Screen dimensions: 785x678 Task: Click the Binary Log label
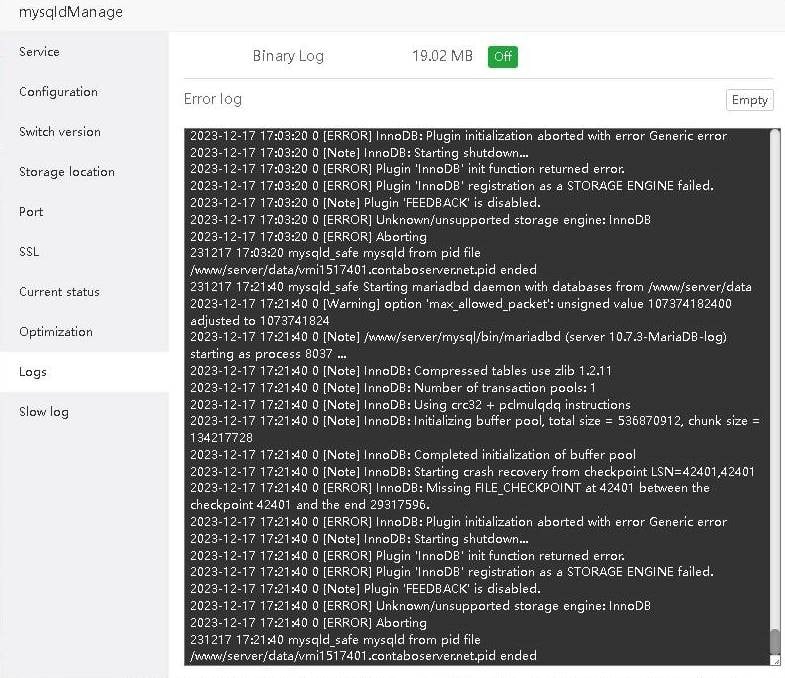tap(288, 56)
